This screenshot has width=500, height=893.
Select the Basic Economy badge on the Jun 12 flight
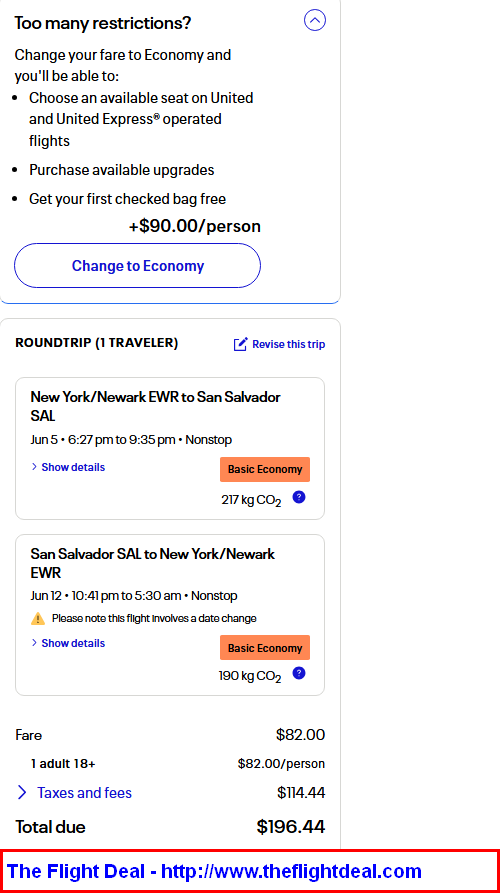[x=265, y=648]
